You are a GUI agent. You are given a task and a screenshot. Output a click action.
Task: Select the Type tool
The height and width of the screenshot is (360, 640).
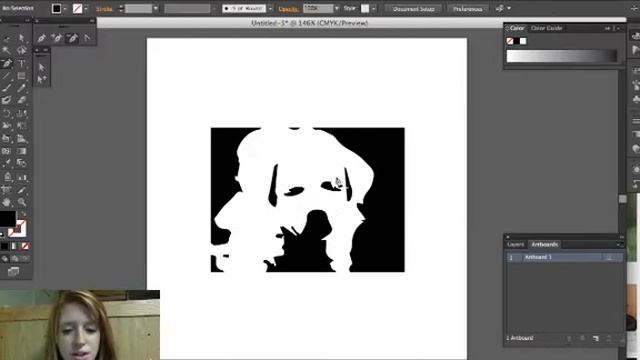(x=22, y=63)
